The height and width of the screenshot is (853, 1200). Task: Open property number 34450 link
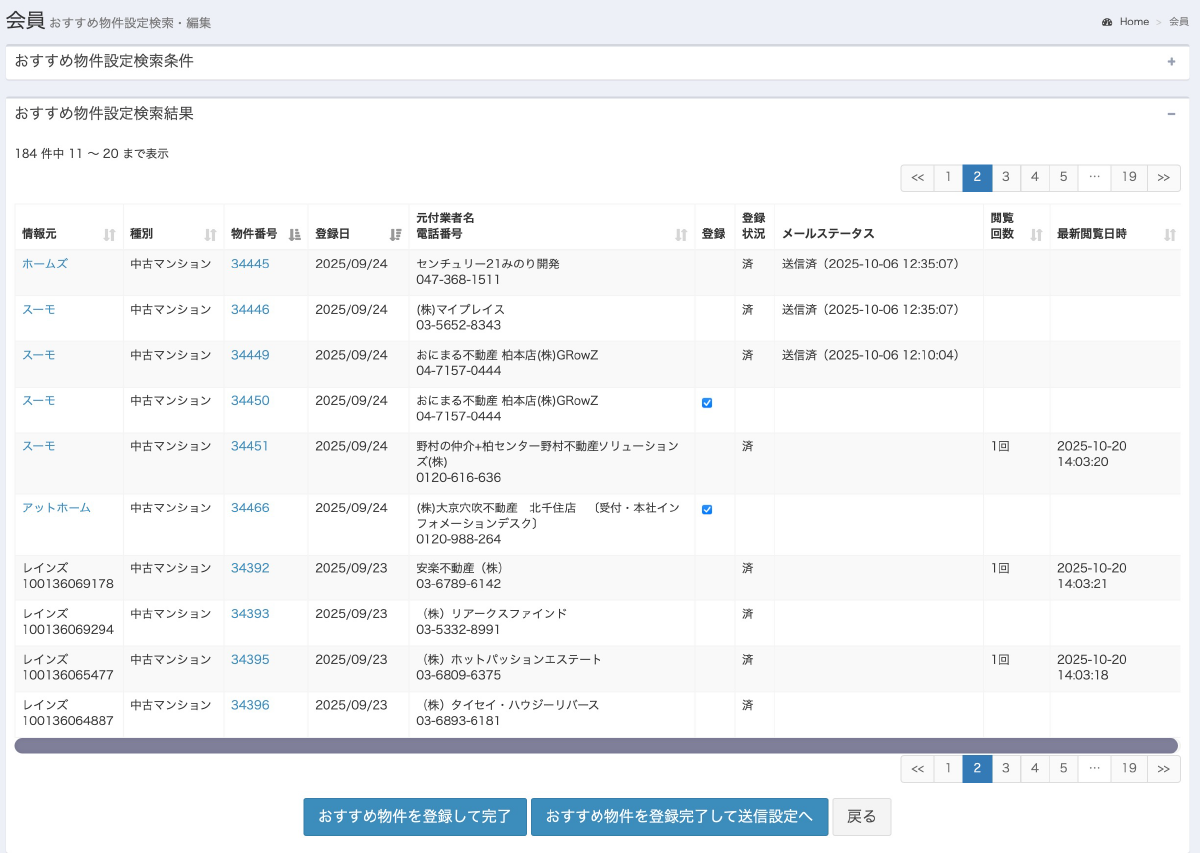coord(250,401)
